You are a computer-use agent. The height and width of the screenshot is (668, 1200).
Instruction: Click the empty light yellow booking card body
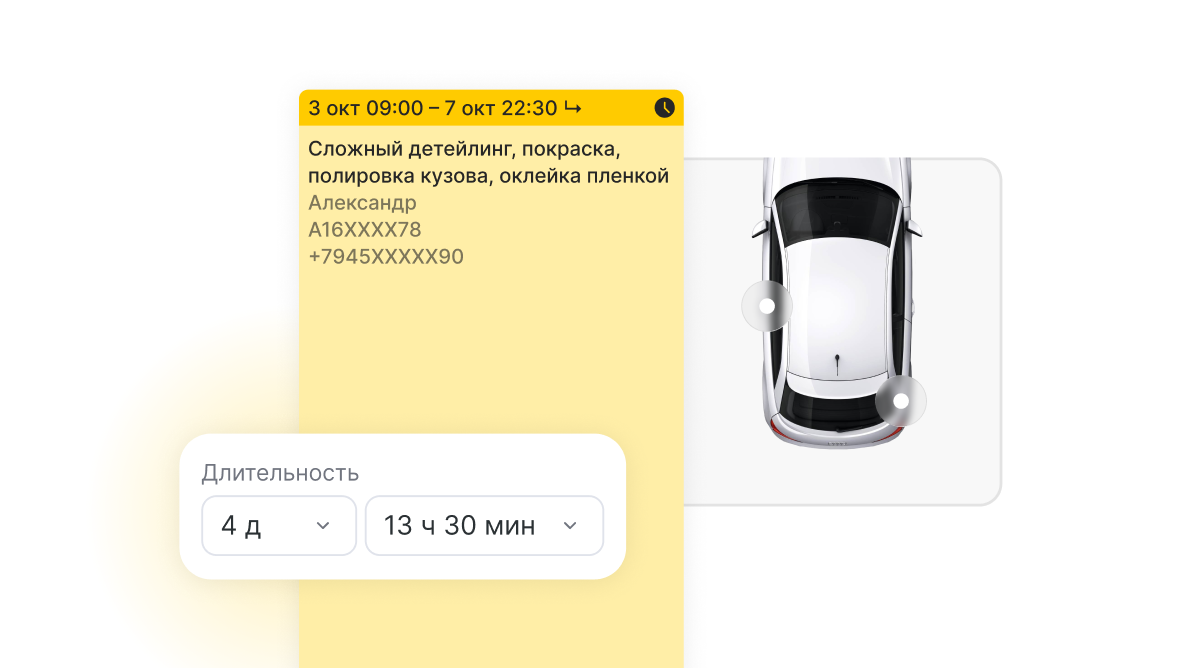pyautogui.click(x=490, y=350)
